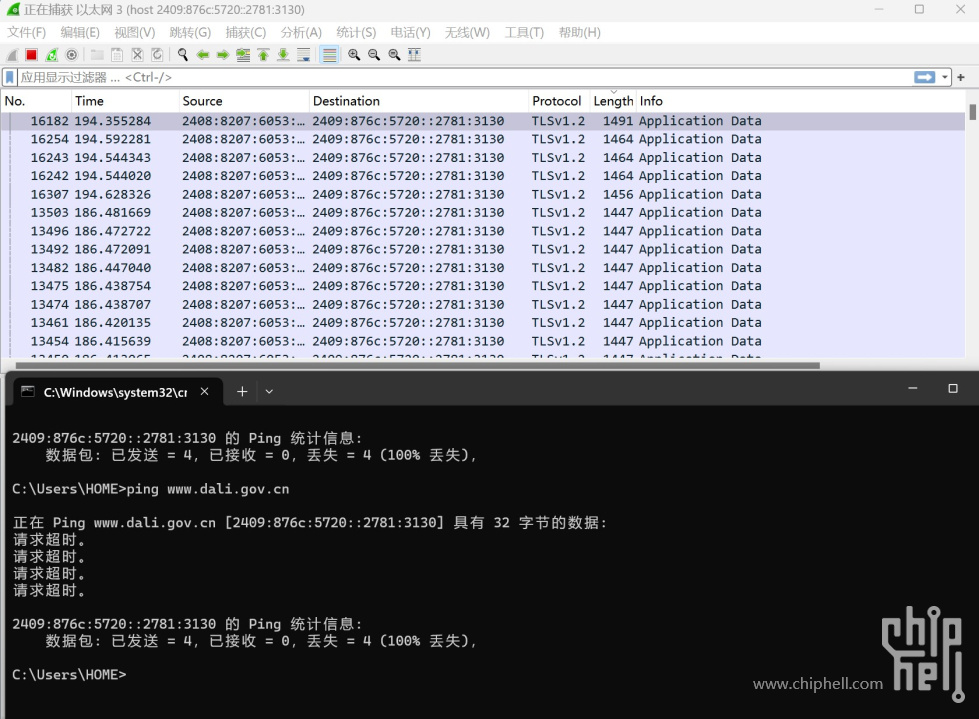
Task: Select packet number 16254
Action: (483, 139)
